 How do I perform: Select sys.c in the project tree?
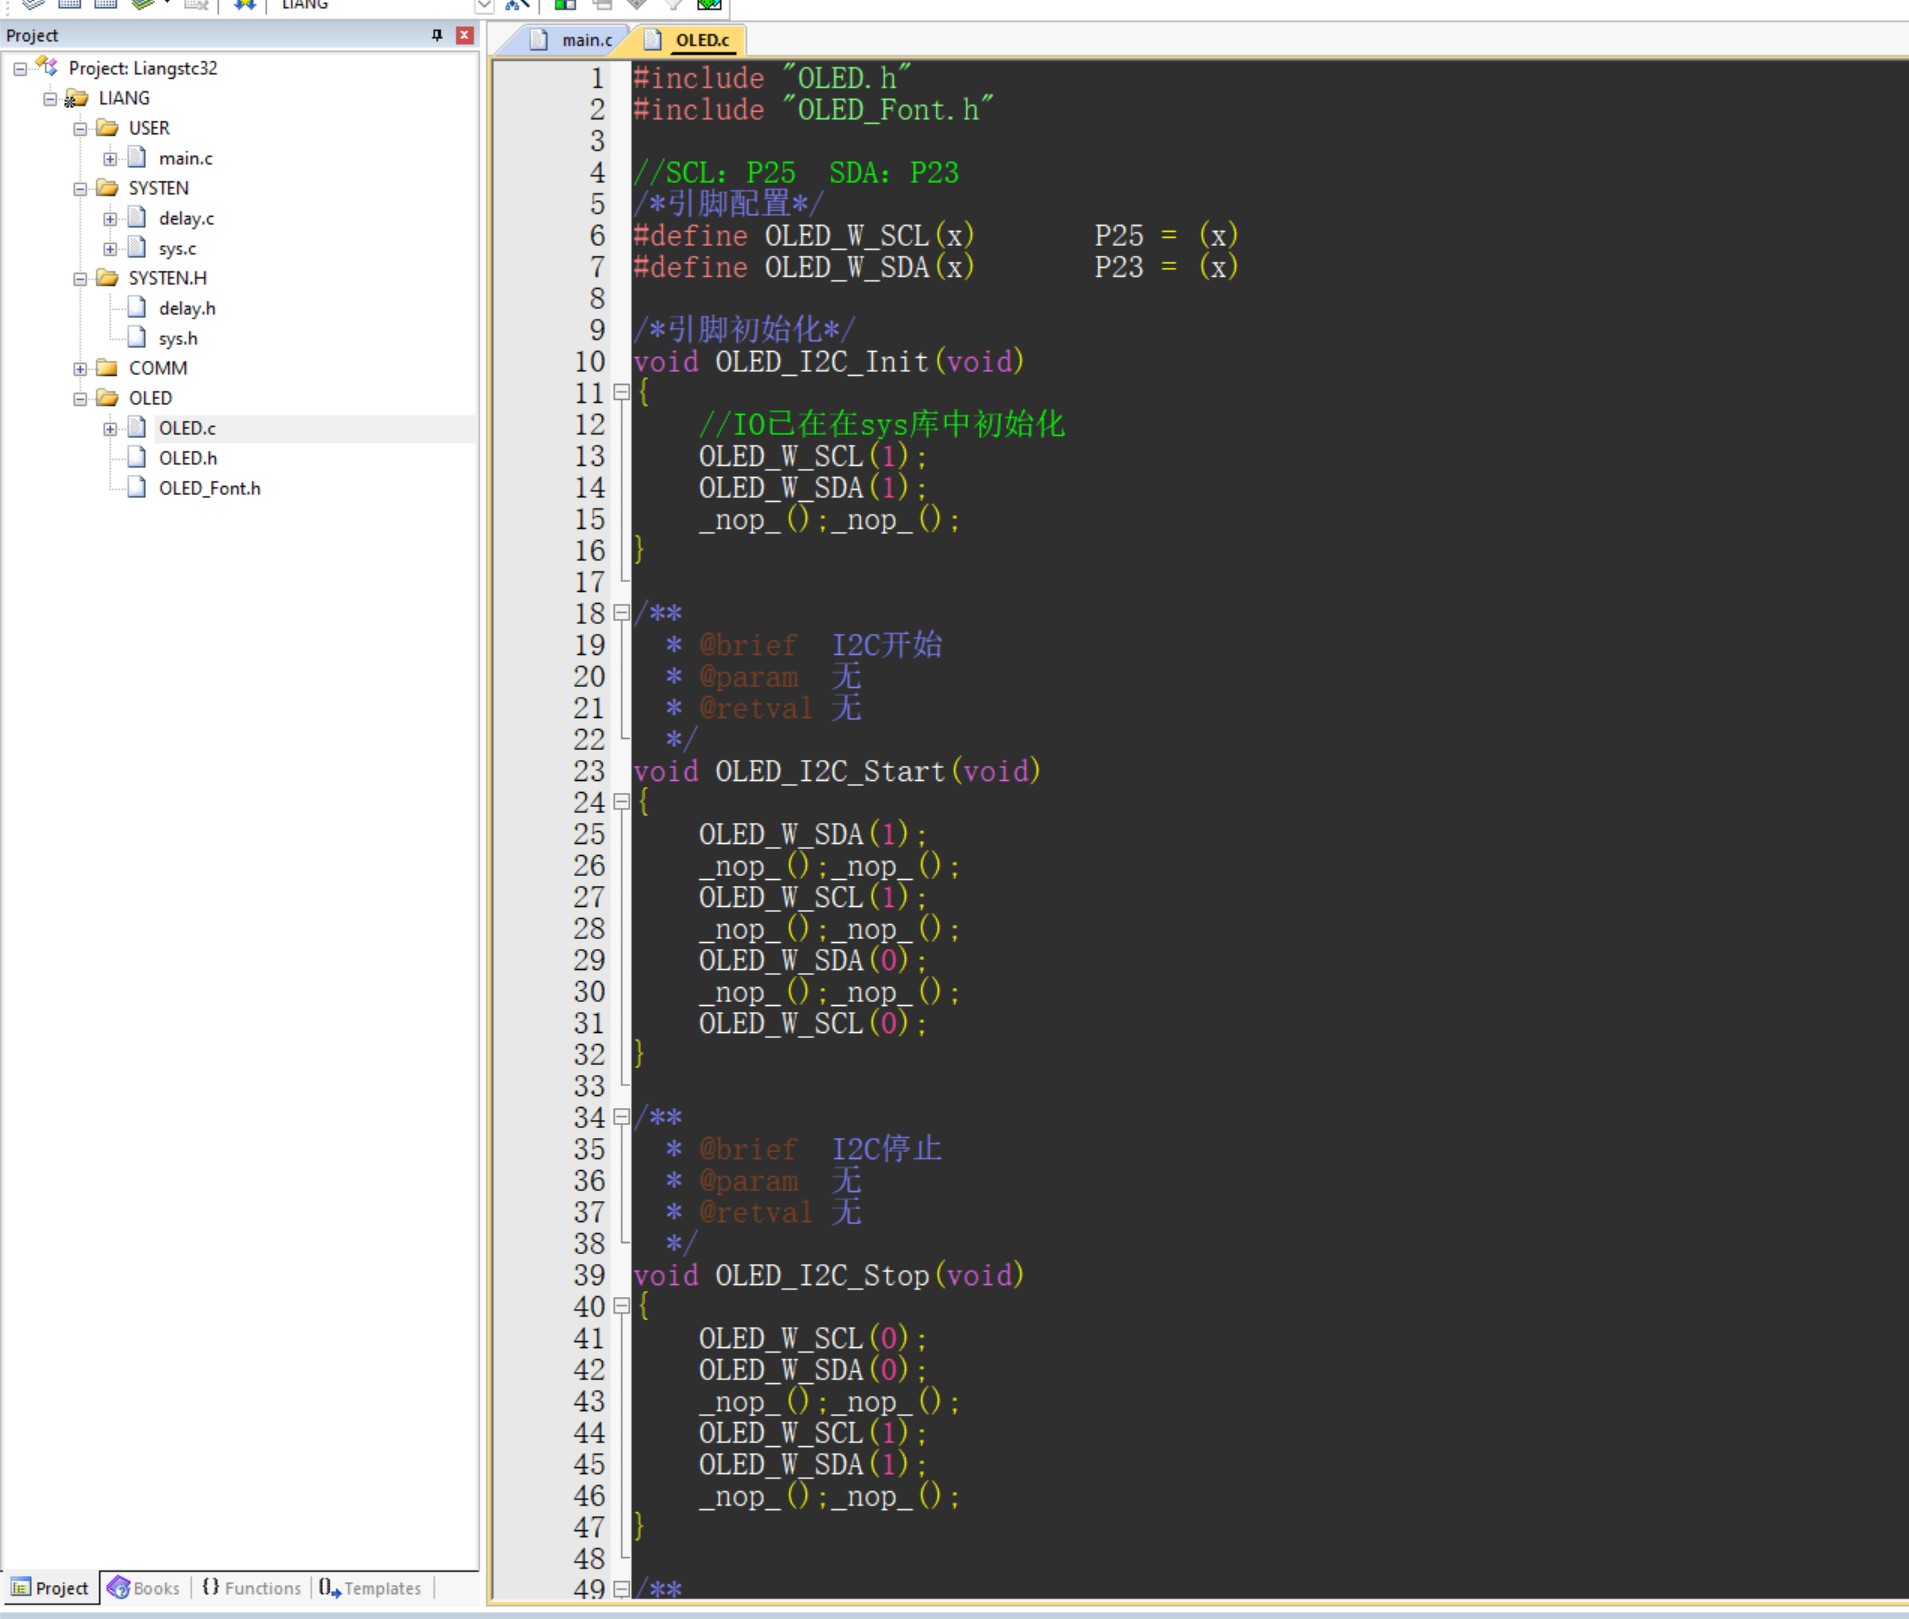177,248
